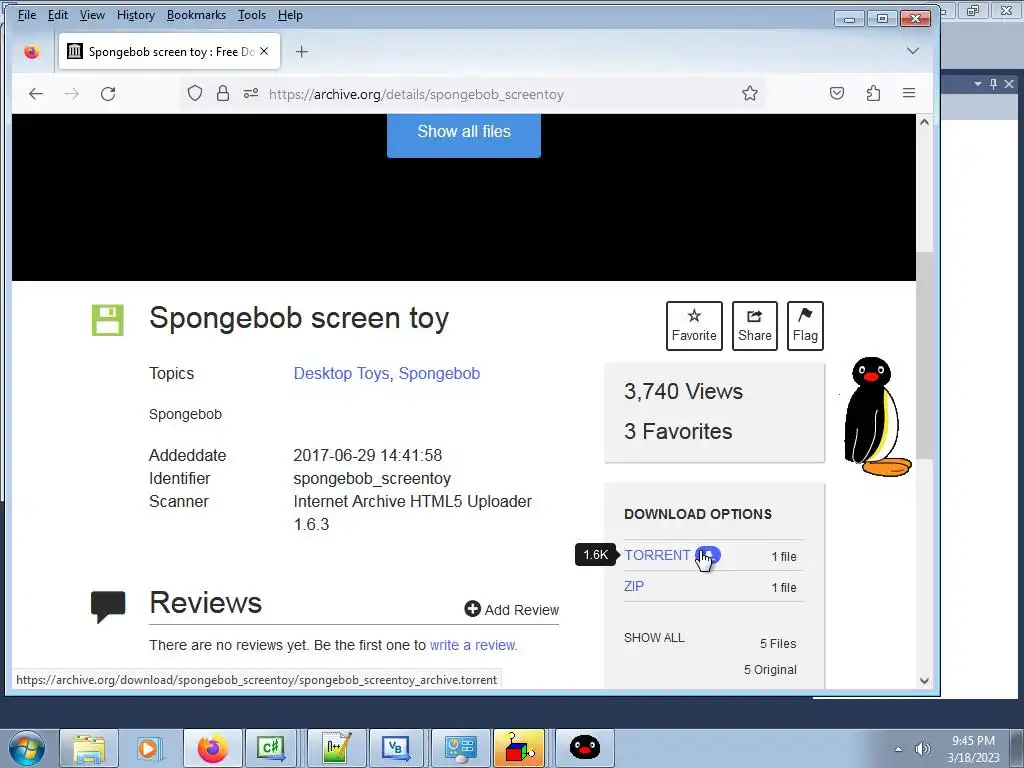Open the View menu

92,14
